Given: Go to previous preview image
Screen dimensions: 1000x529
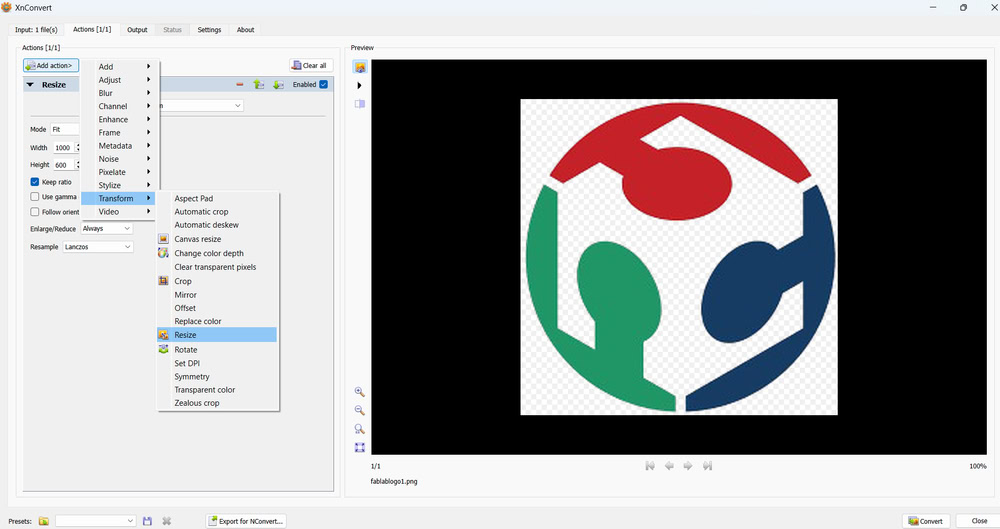Looking at the screenshot, I should [669, 466].
